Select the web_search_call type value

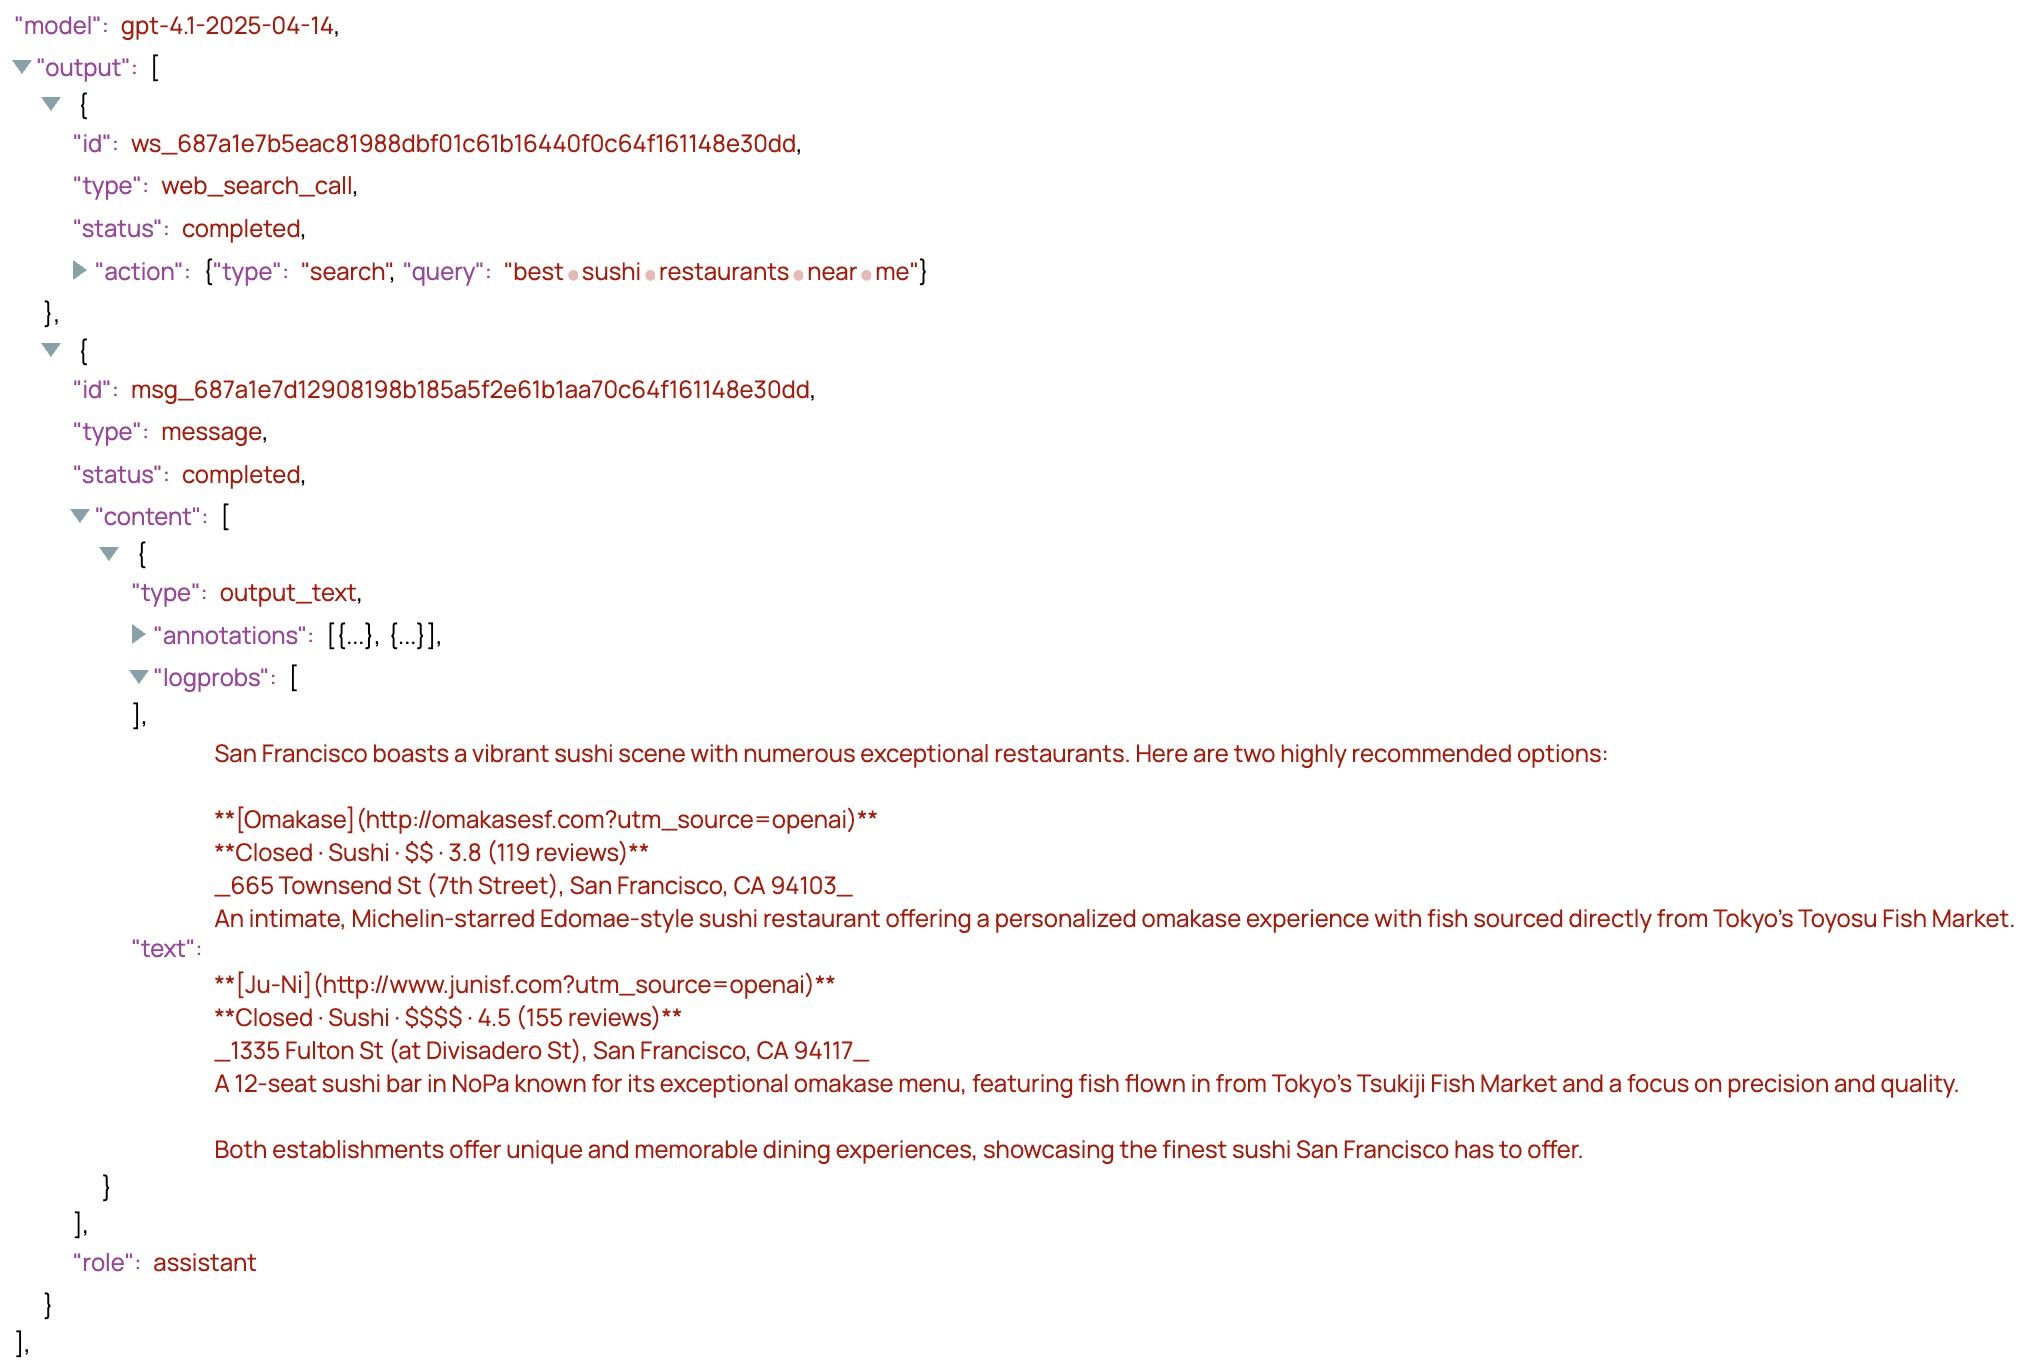257,186
